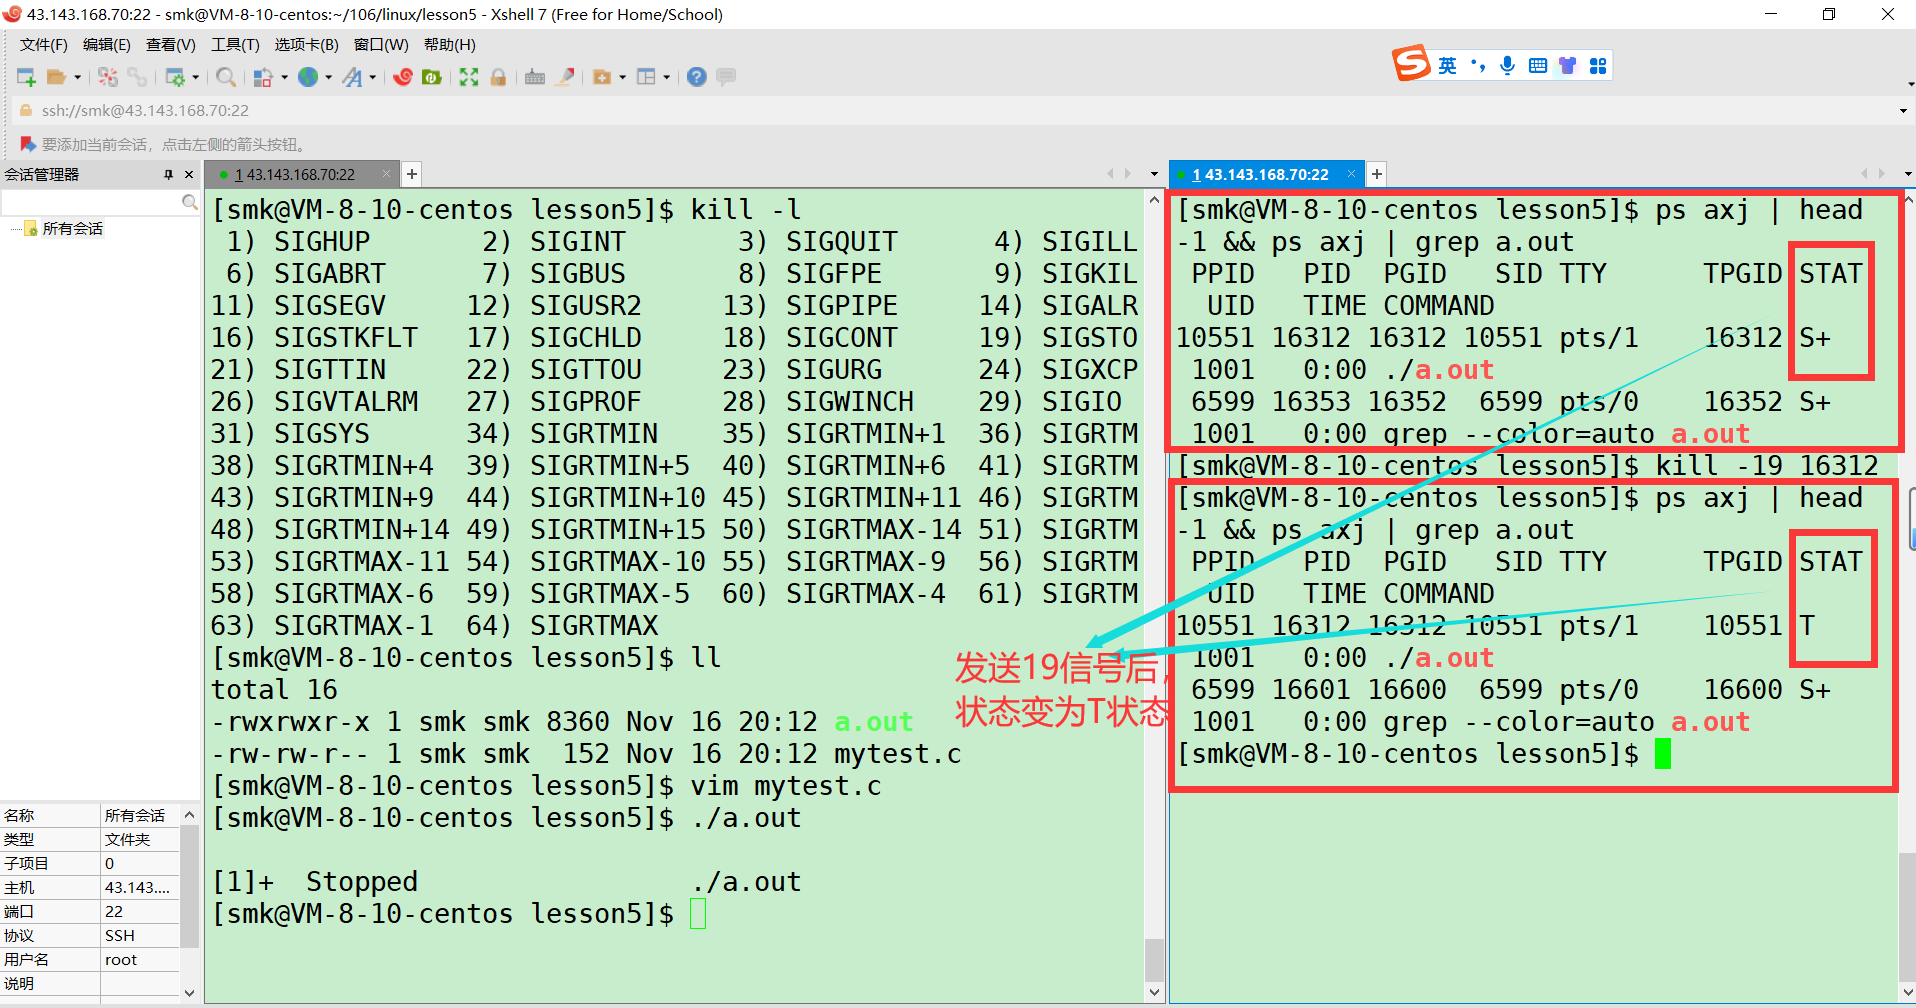Open the 选项卡(B) menu
Viewport: 1916px width, 1008px height.
306,45
